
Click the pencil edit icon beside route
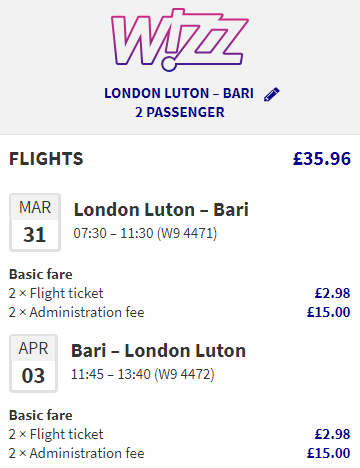[x=272, y=94]
